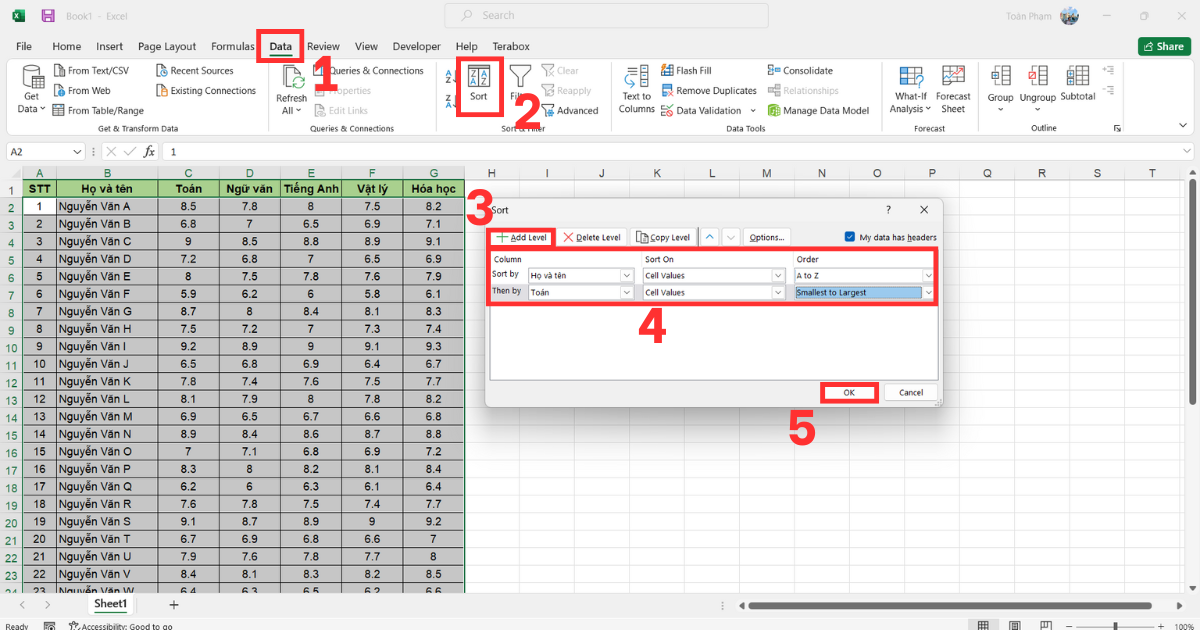1200x630 pixels.
Task: Click the Sort dialog help question mark
Action: point(888,210)
